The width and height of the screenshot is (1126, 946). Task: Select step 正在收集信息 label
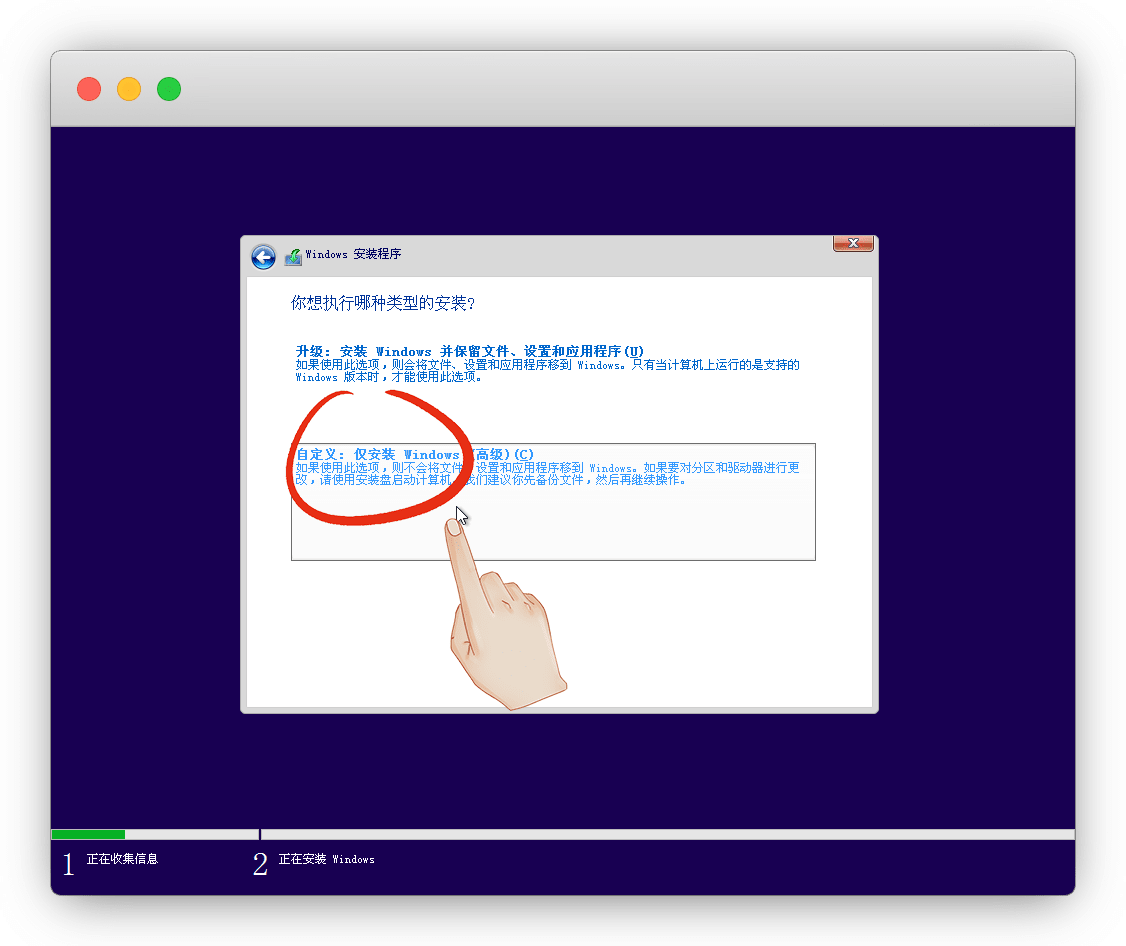pos(122,859)
